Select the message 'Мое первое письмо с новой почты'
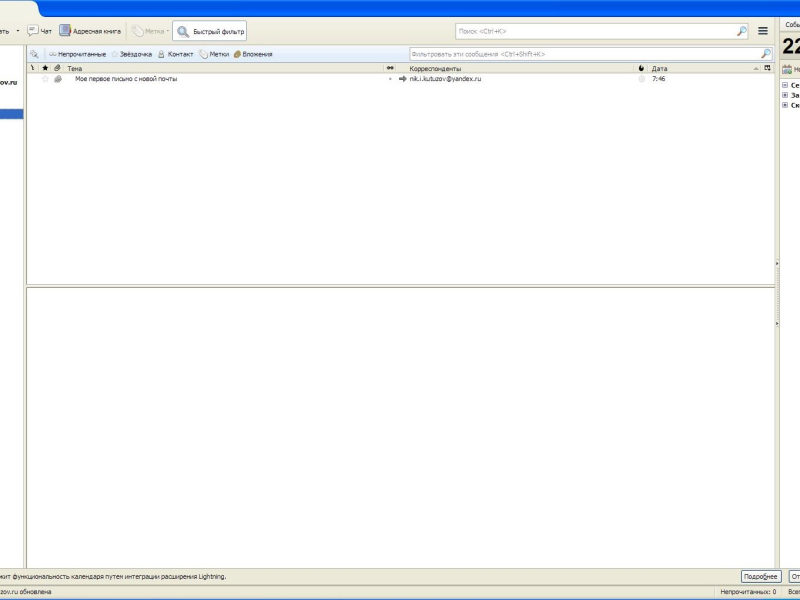 tap(126, 79)
